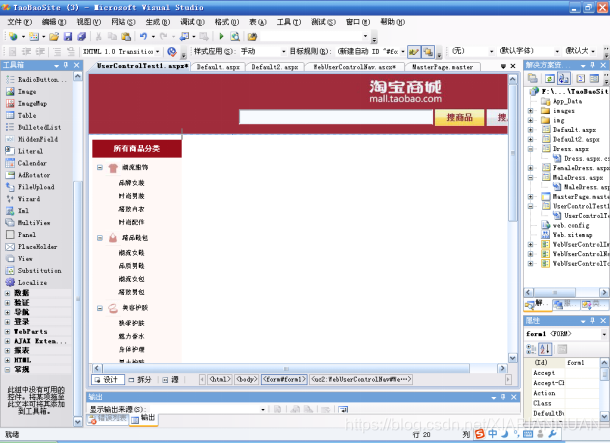Switch to Source view
This screenshot has width=610, height=443.
click(171, 380)
